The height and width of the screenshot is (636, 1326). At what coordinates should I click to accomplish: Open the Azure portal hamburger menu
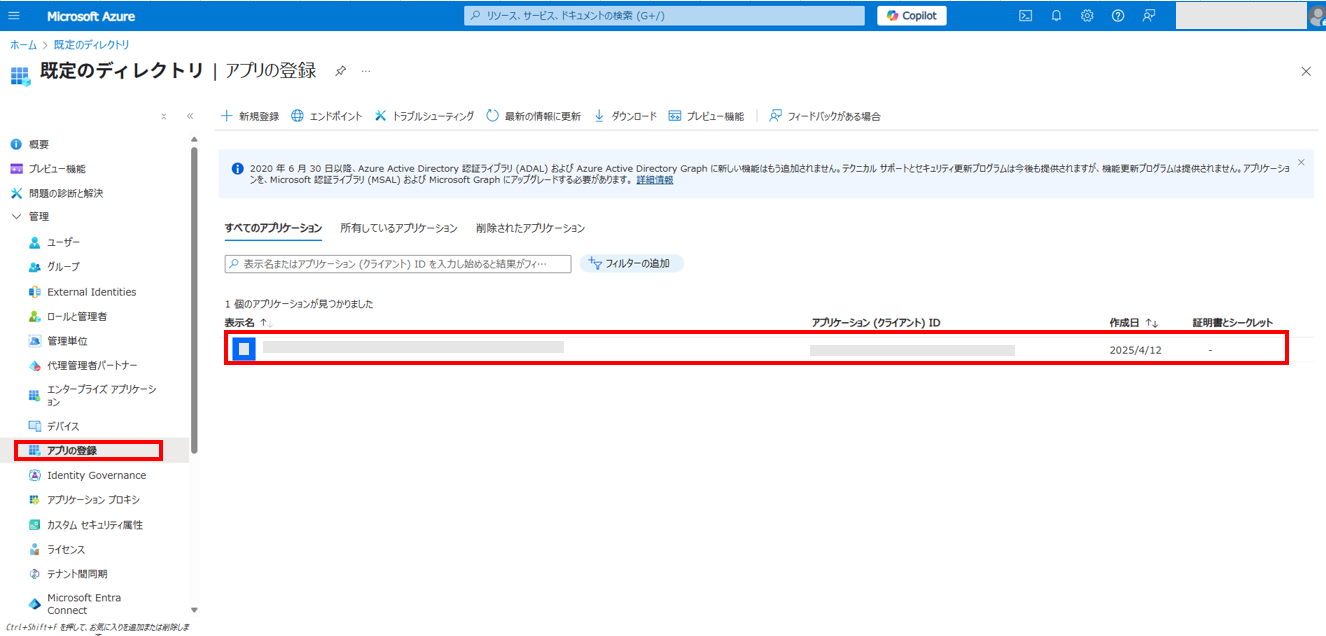point(14,16)
